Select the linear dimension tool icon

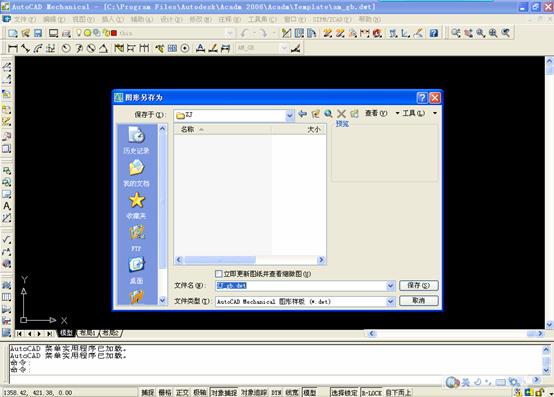[13, 48]
